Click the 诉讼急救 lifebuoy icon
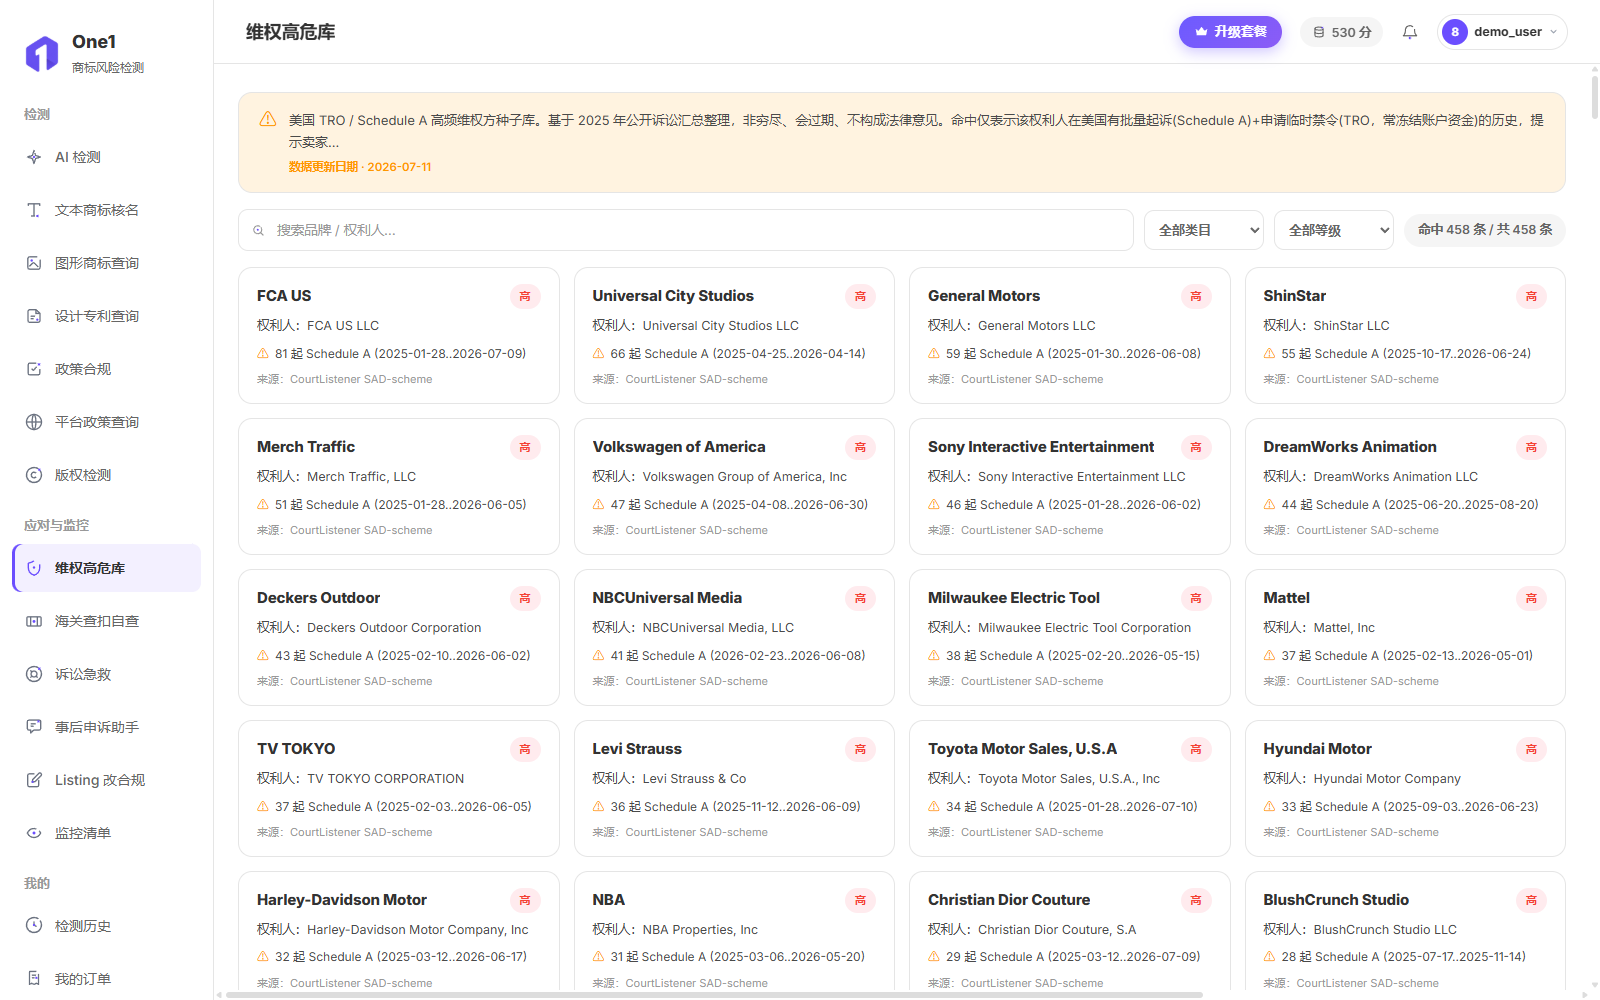1600x1000 pixels. pyautogui.click(x=34, y=674)
